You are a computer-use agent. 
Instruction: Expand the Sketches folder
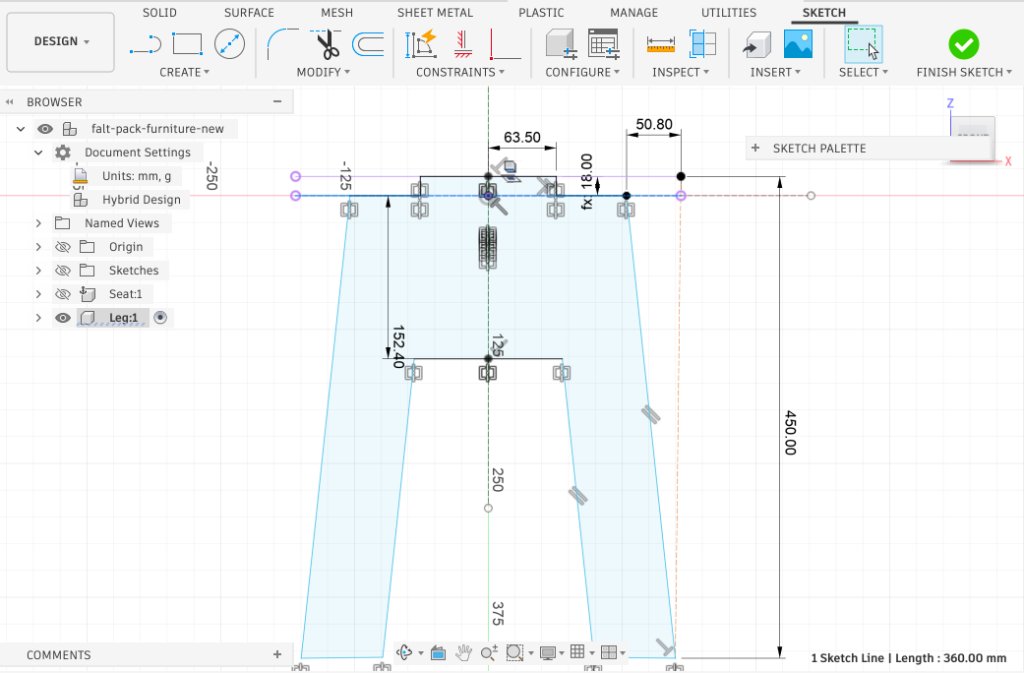click(x=39, y=270)
